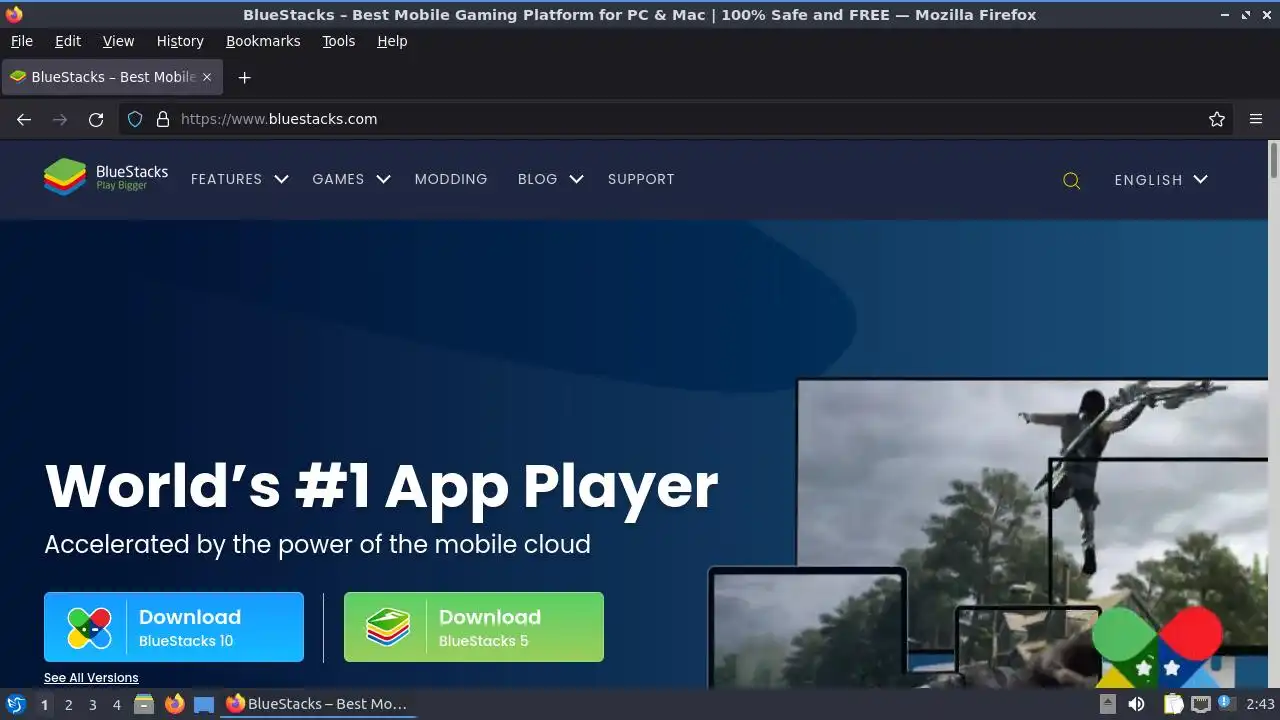
Task: Open the network tray icon
Action: pos(1200,704)
